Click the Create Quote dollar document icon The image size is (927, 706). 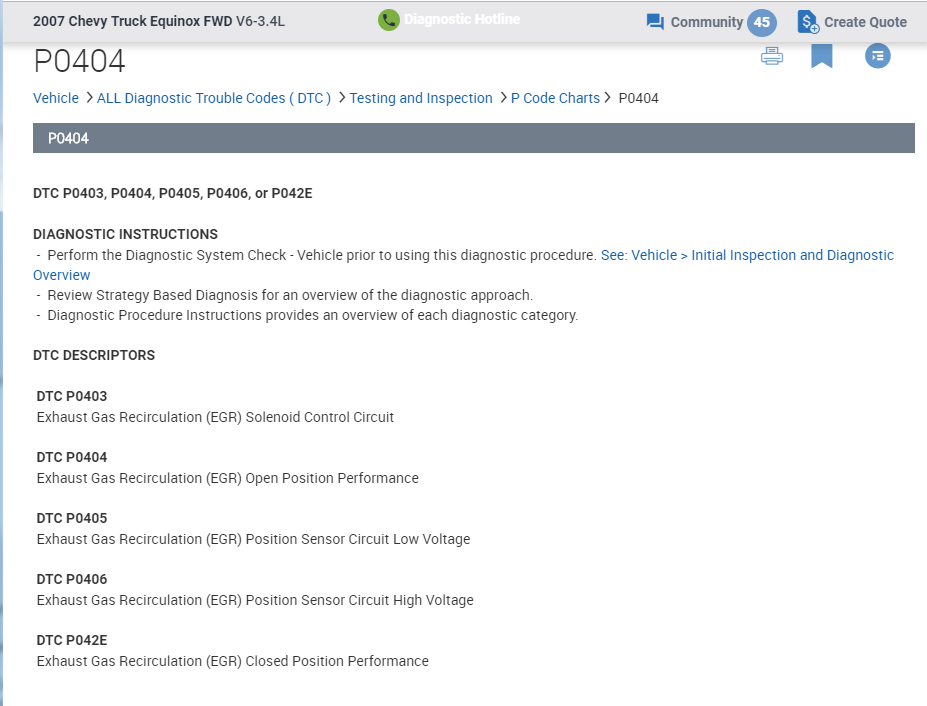808,22
